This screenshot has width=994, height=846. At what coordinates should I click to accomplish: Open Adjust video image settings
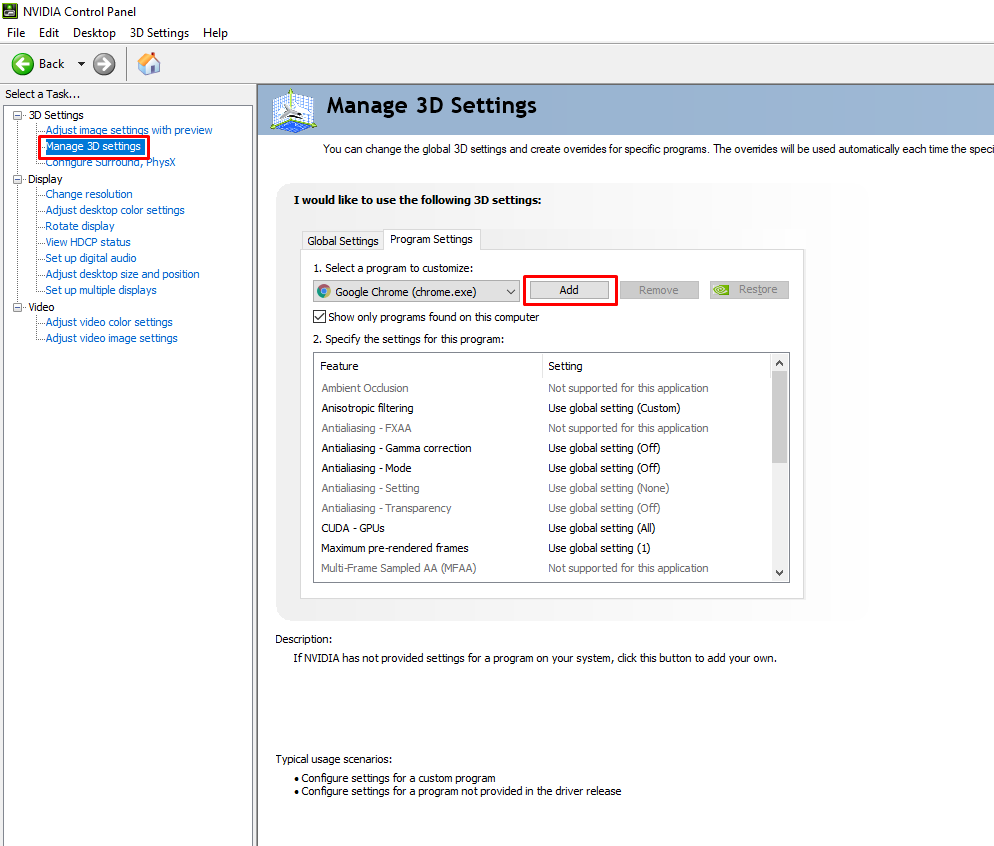point(112,338)
